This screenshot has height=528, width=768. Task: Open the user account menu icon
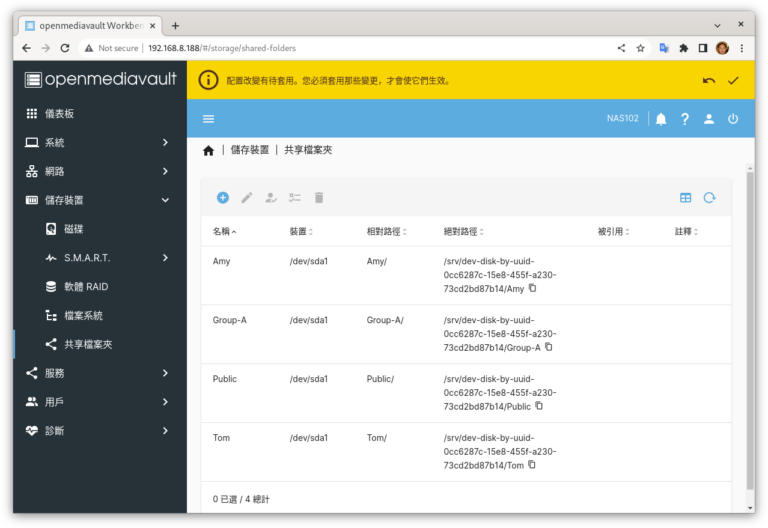[709, 119]
